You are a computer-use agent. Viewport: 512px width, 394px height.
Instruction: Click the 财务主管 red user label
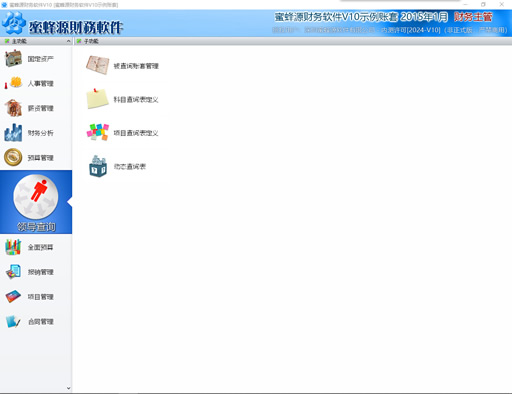pos(473,17)
